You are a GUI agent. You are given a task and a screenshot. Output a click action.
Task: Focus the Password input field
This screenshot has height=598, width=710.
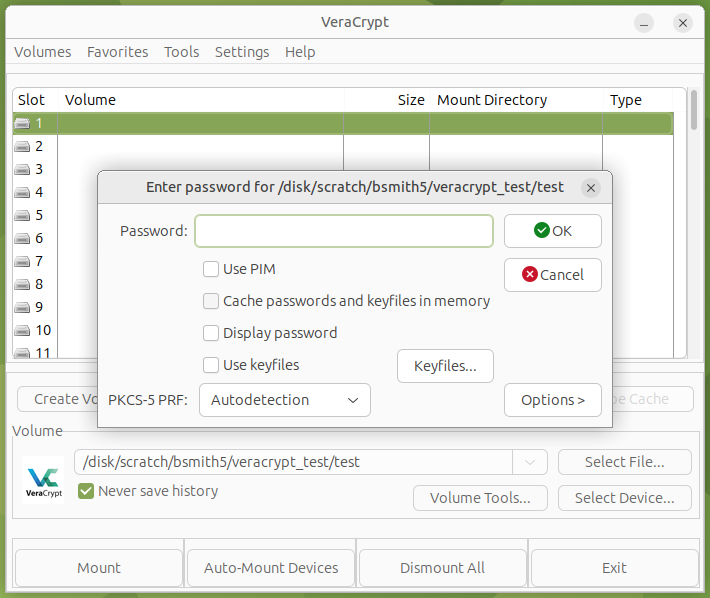344,231
